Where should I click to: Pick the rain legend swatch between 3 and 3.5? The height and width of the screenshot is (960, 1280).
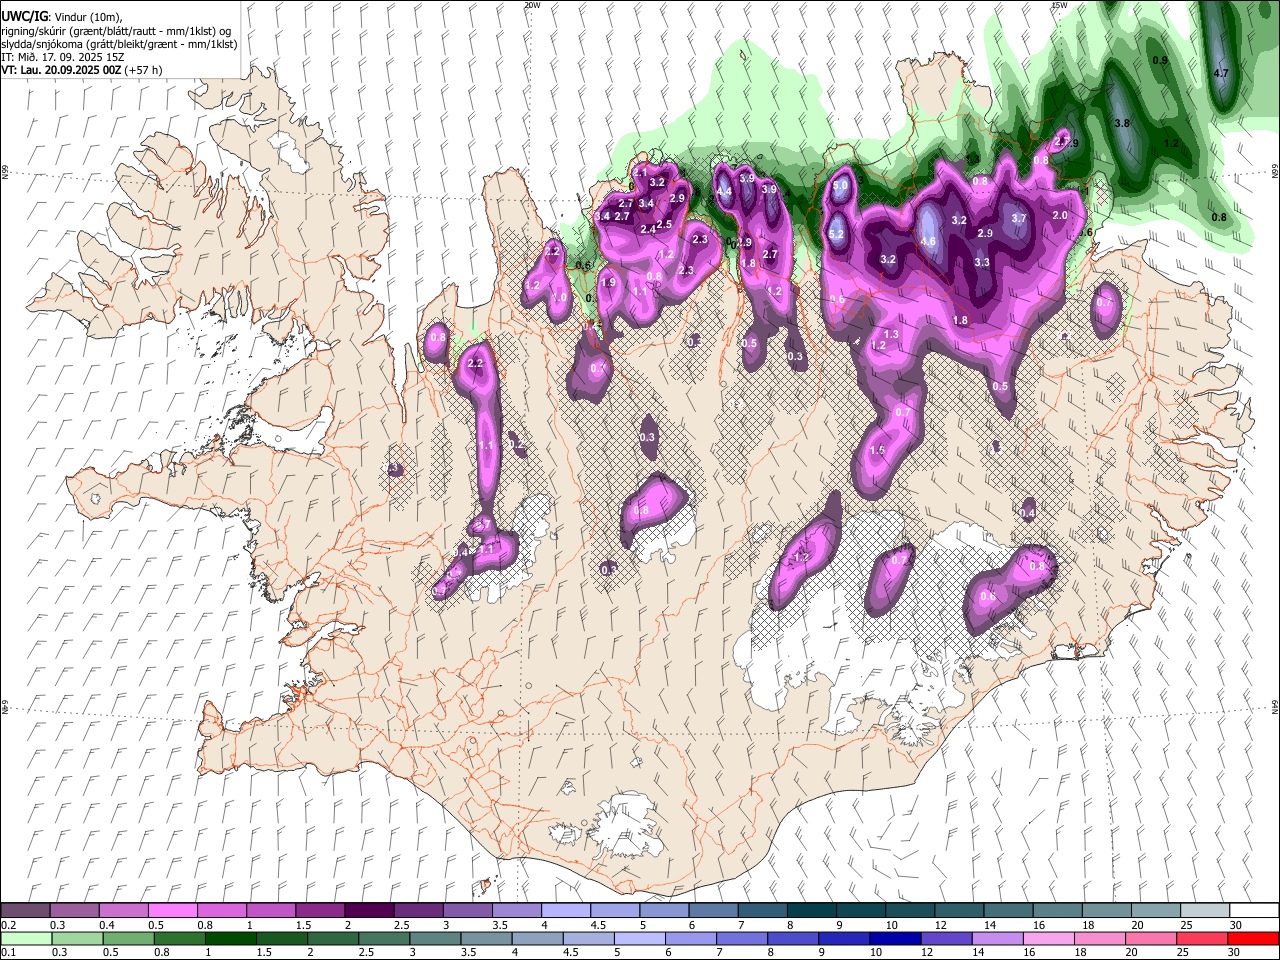436,938
